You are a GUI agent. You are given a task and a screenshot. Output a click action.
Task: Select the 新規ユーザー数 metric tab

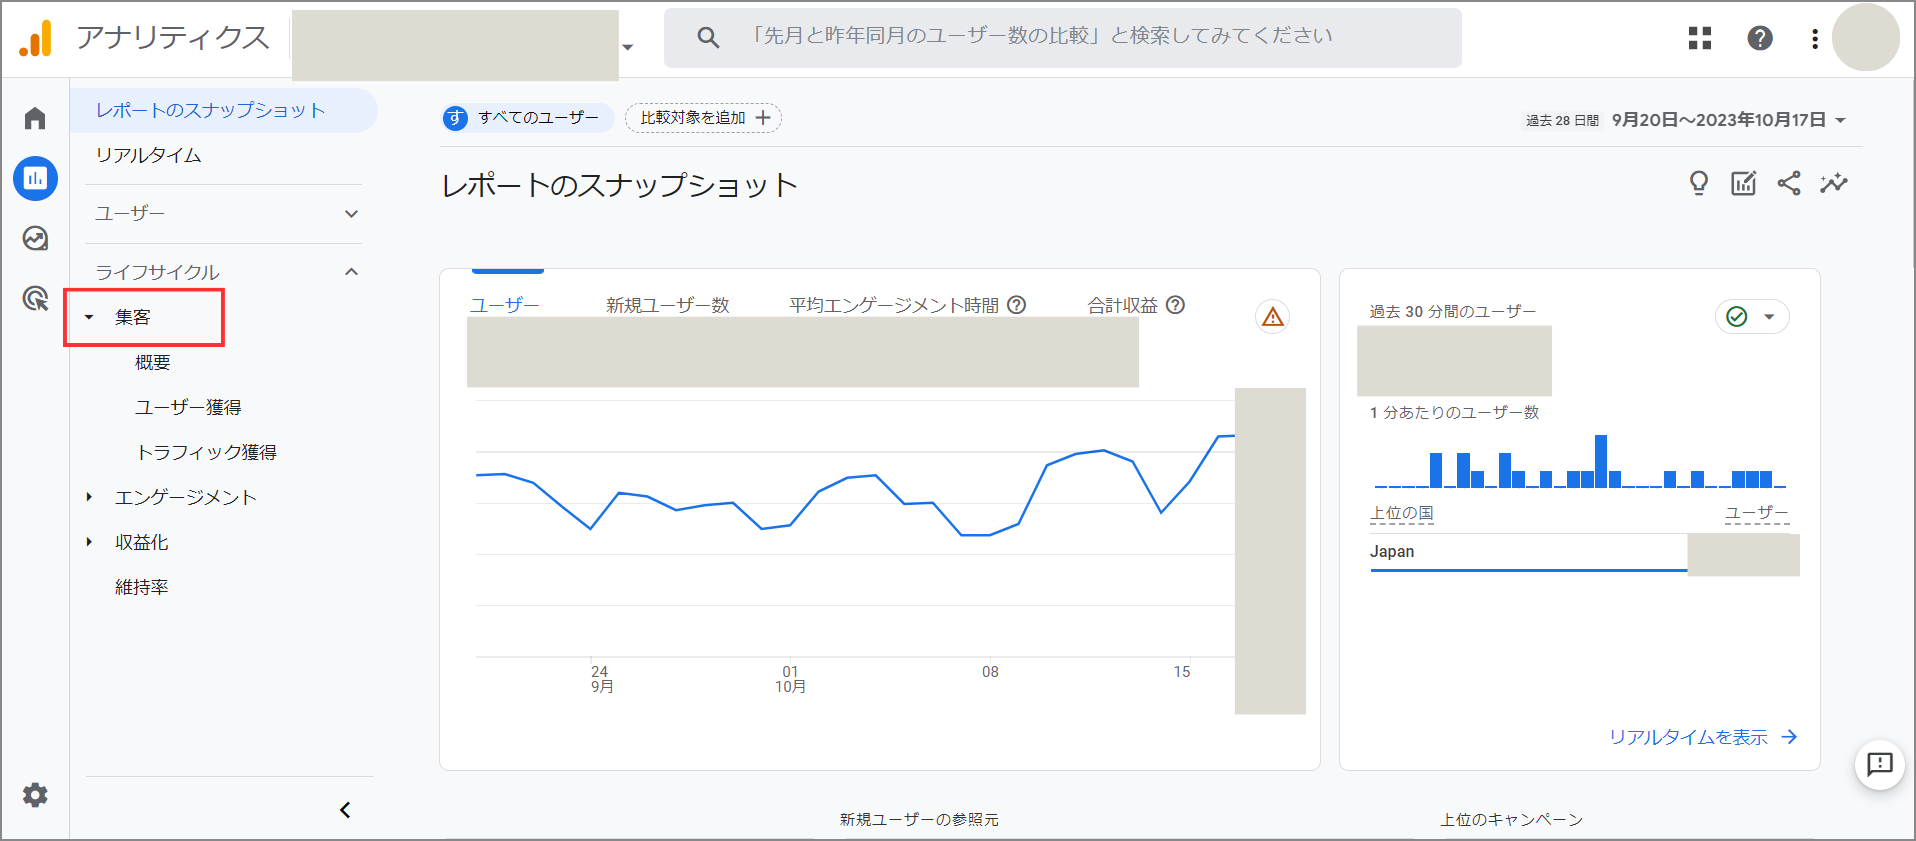point(668,305)
